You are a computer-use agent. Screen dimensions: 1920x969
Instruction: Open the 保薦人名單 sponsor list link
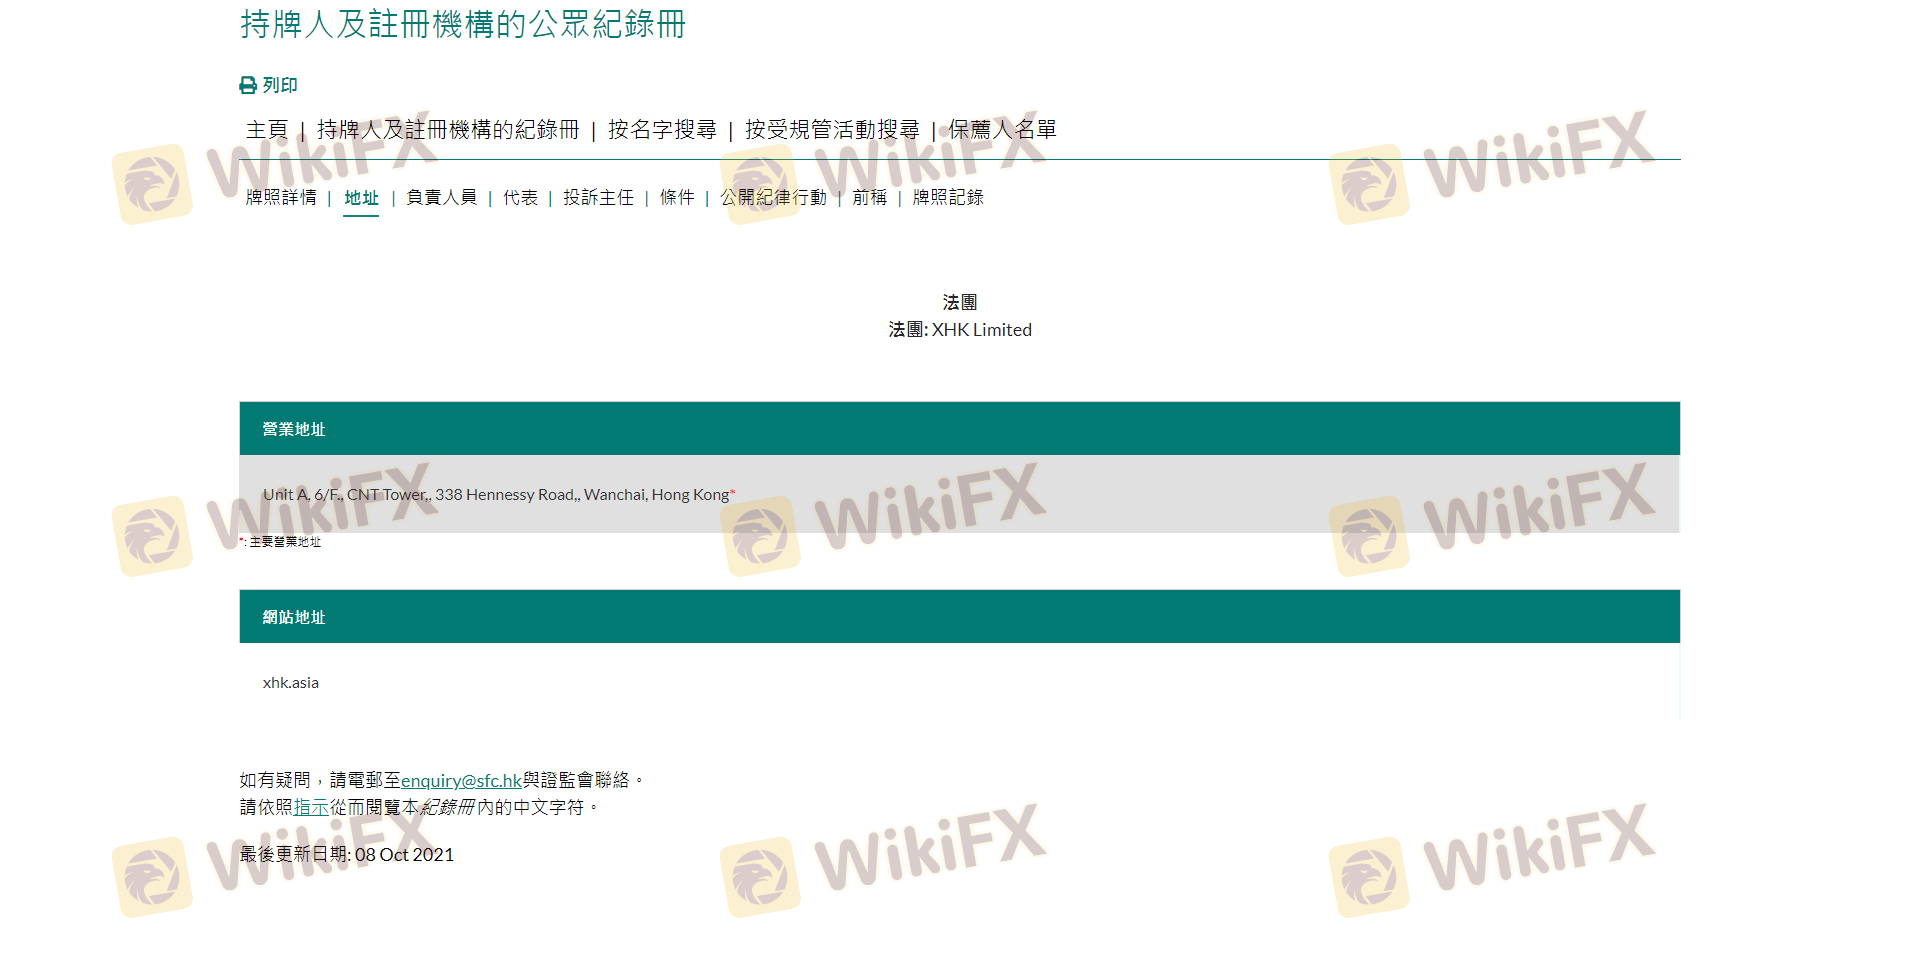tap(1002, 130)
